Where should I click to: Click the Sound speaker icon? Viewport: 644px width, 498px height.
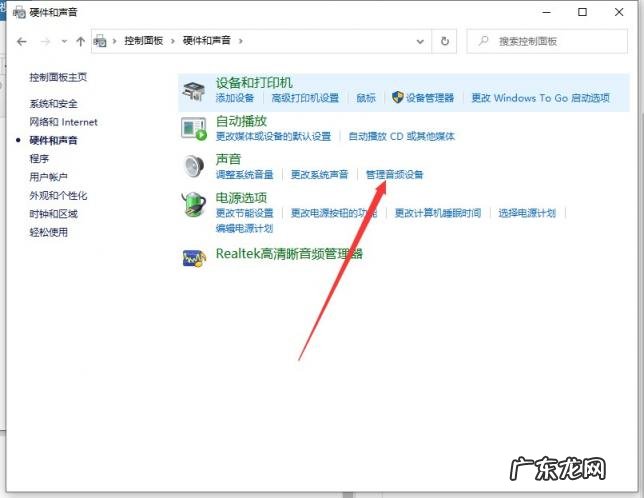pos(194,166)
